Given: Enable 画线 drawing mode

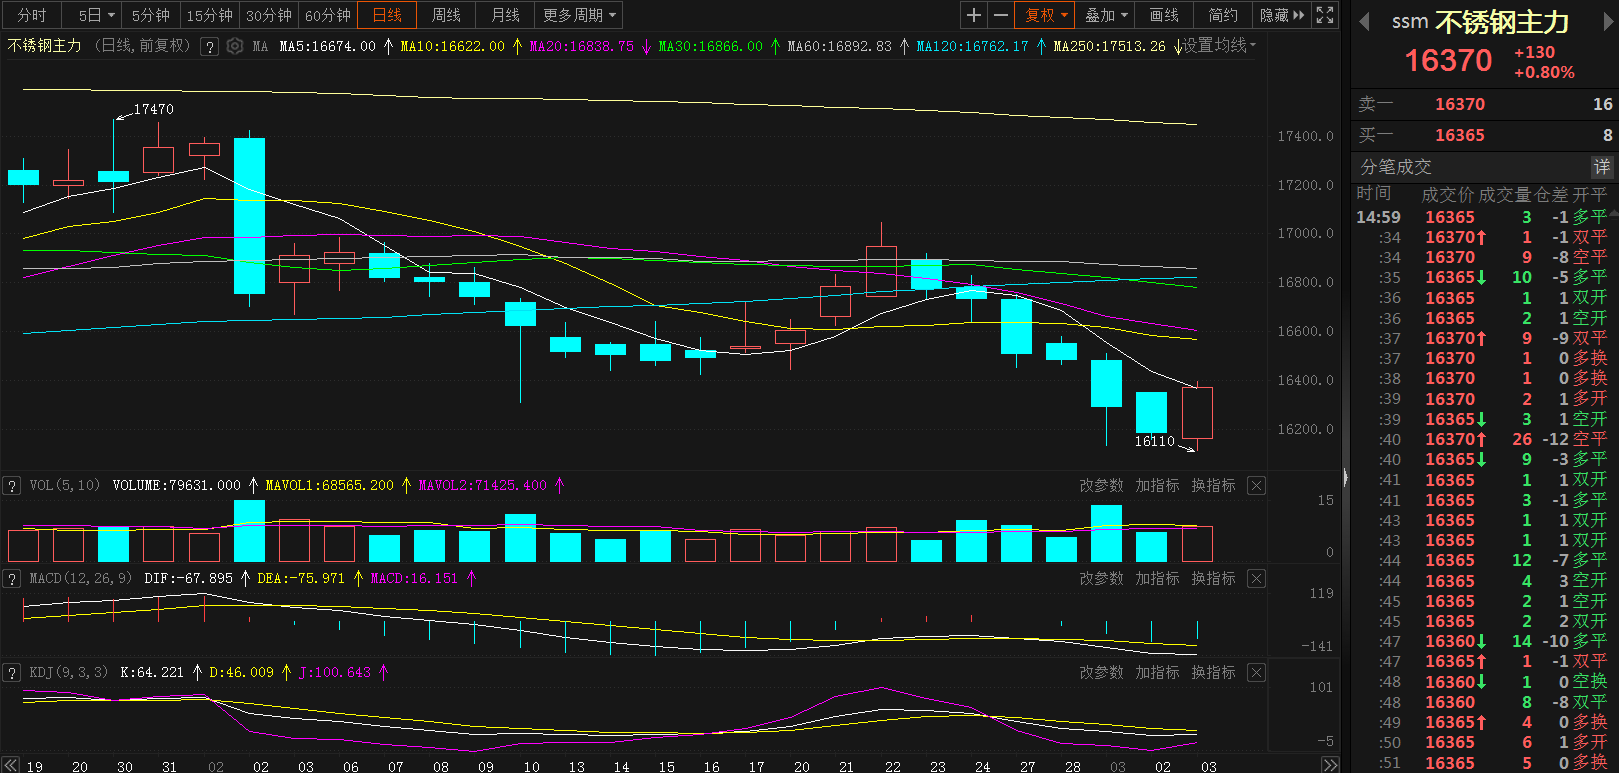Looking at the screenshot, I should point(1164,15).
